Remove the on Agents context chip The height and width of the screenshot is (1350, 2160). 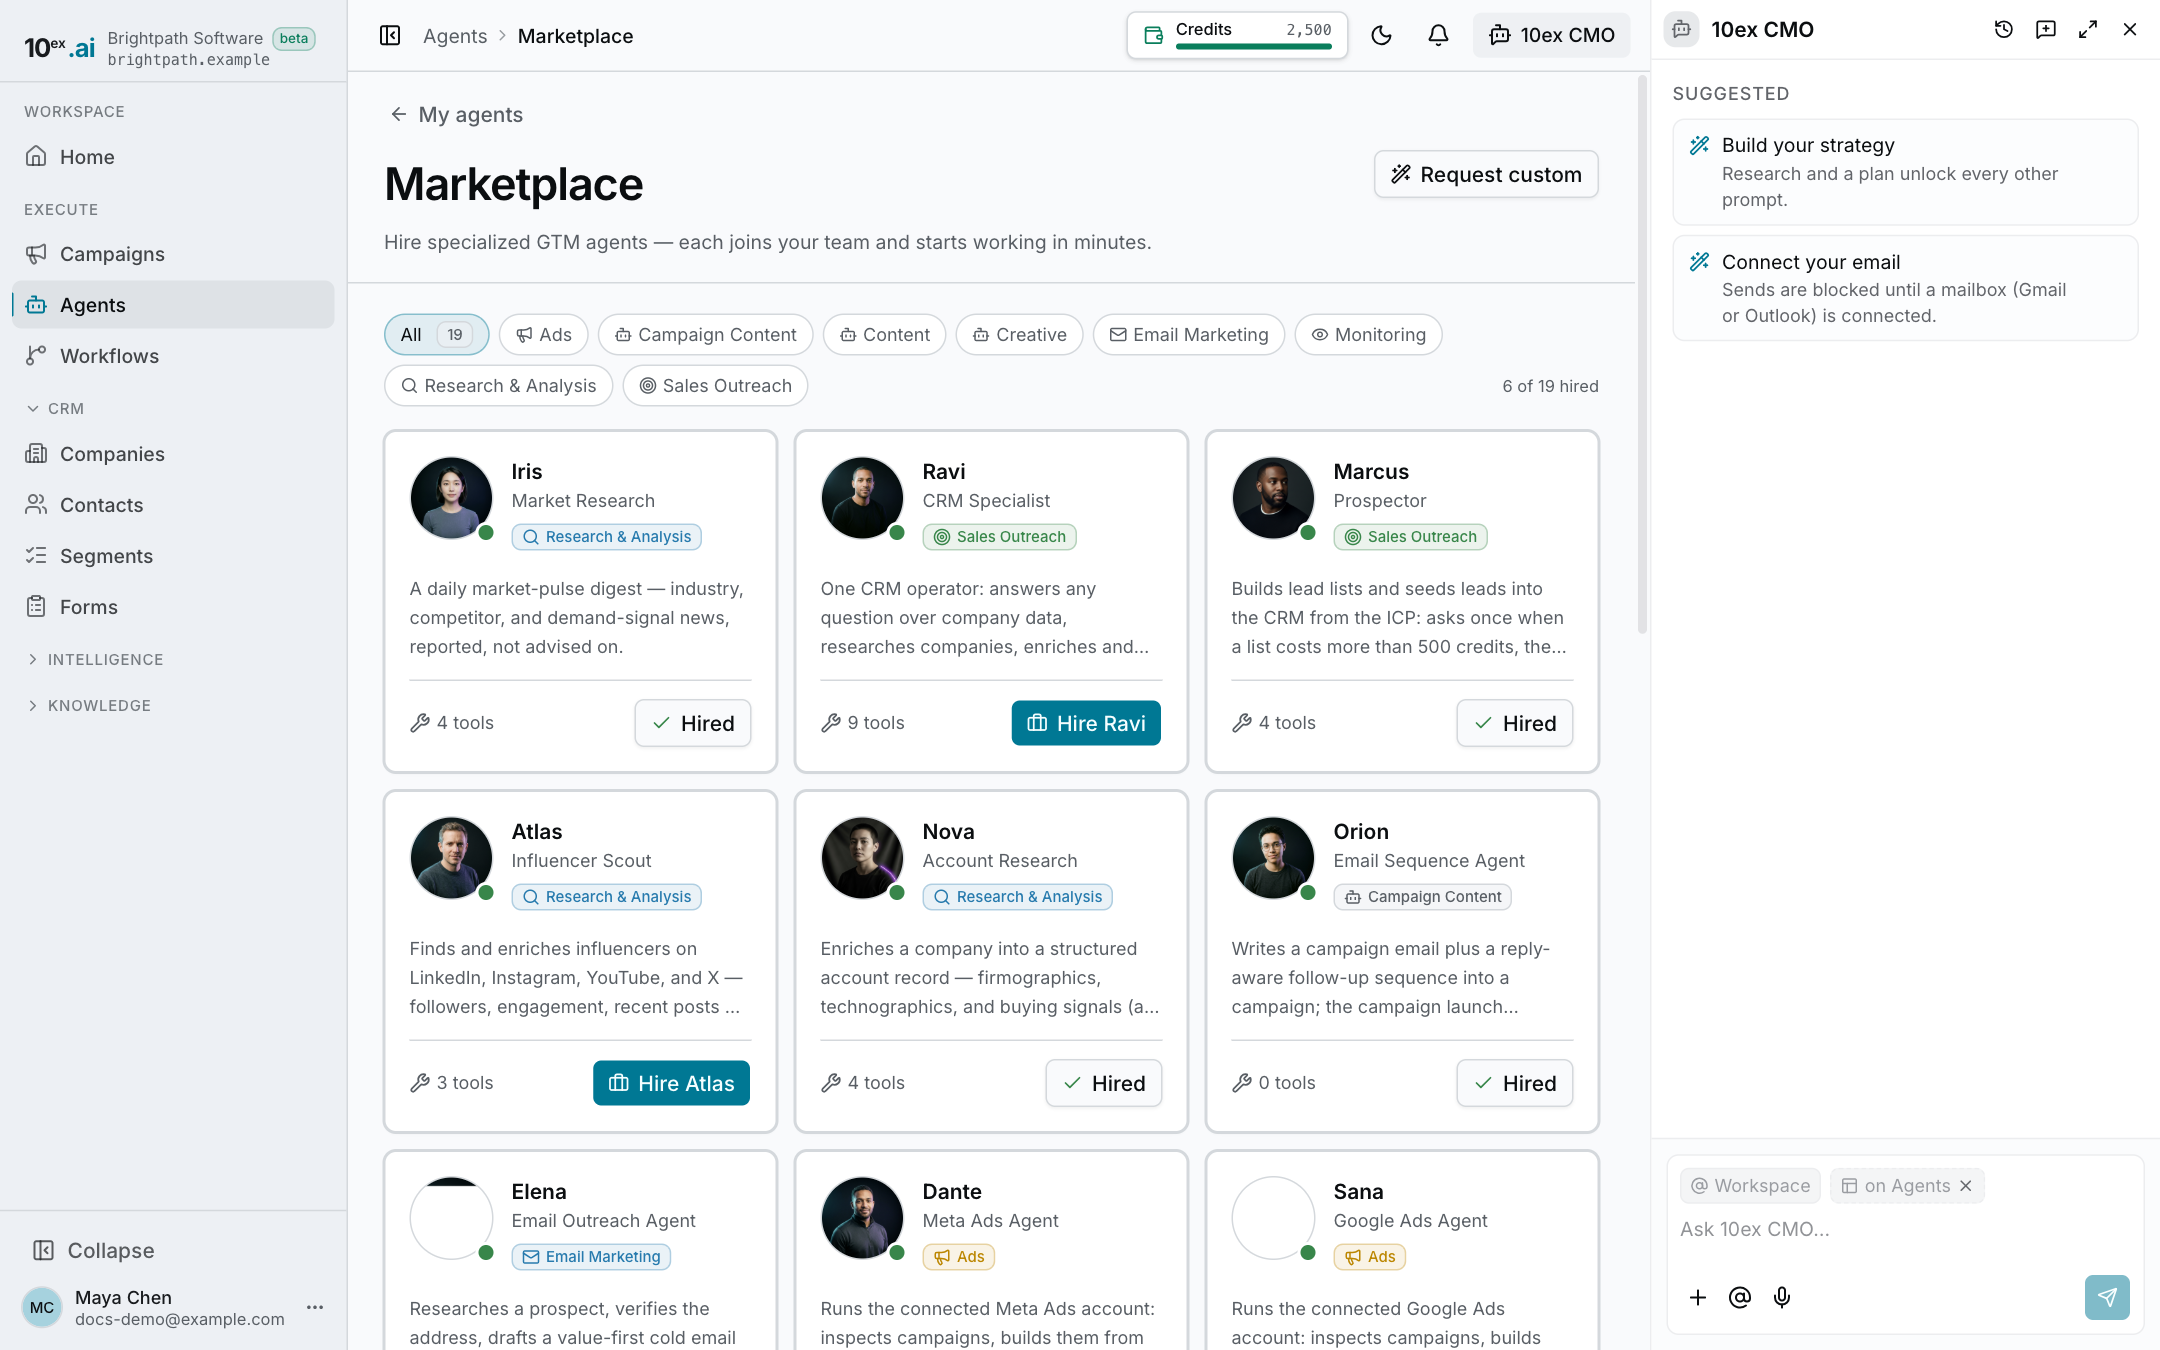pos(1966,1186)
